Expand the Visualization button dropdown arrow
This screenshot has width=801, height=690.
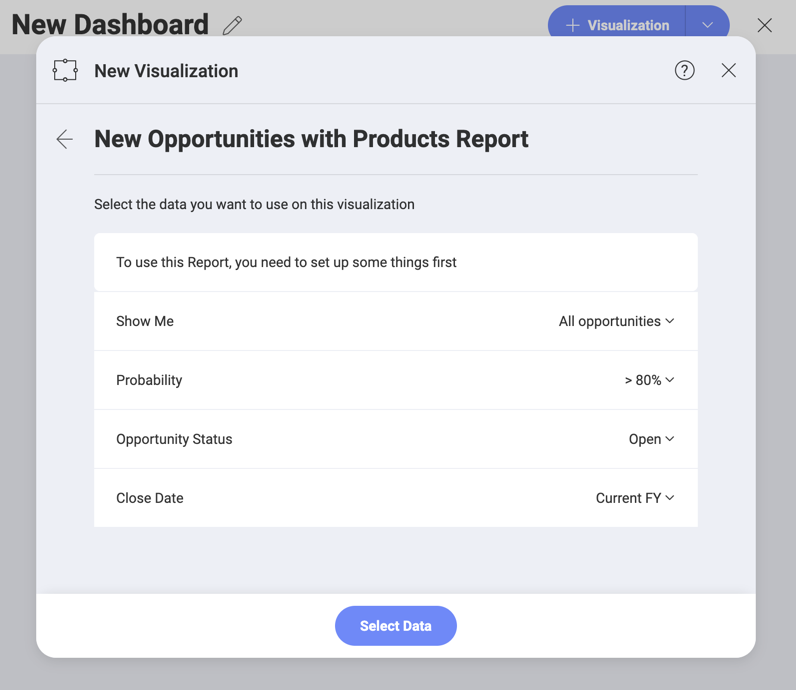[708, 25]
